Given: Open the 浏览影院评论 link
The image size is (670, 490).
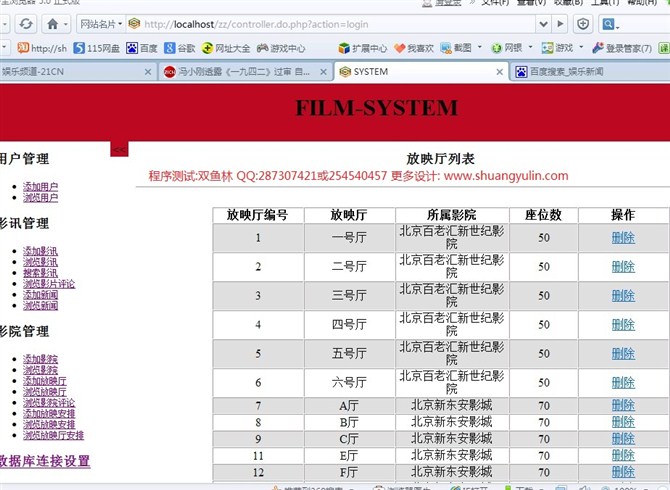Looking at the screenshot, I should coord(49,402).
